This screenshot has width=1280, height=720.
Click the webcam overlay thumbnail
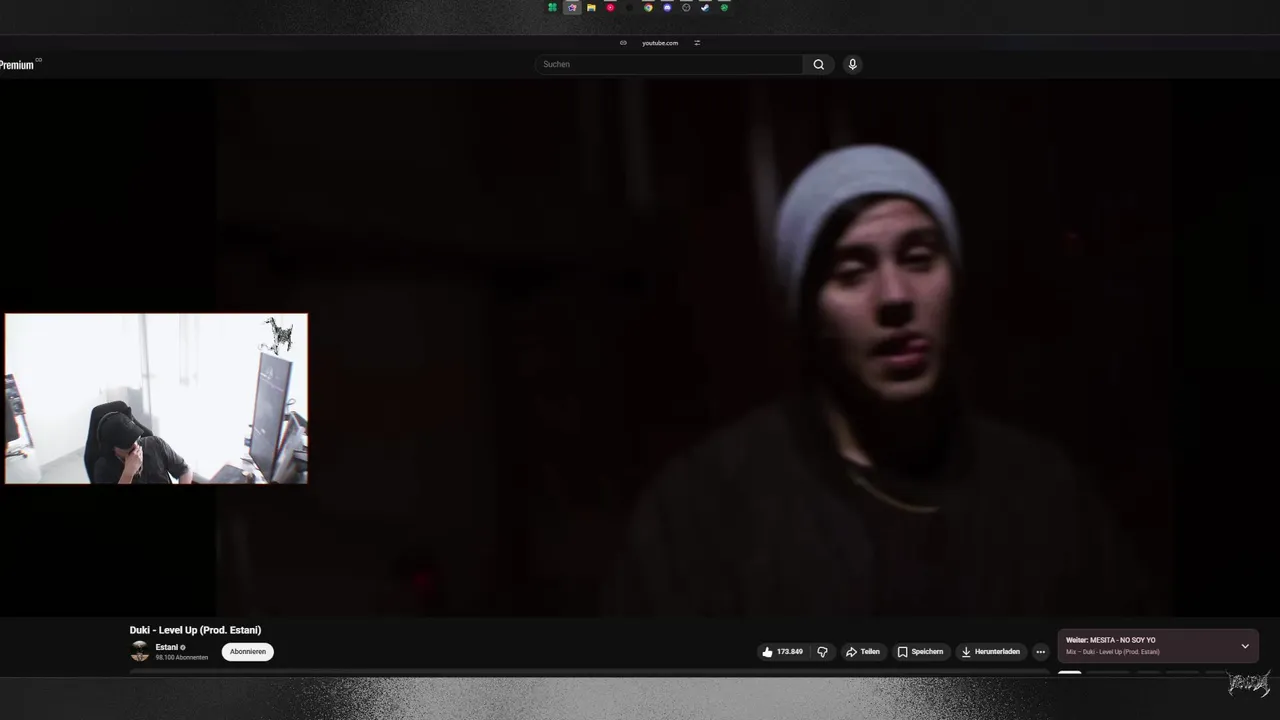156,398
